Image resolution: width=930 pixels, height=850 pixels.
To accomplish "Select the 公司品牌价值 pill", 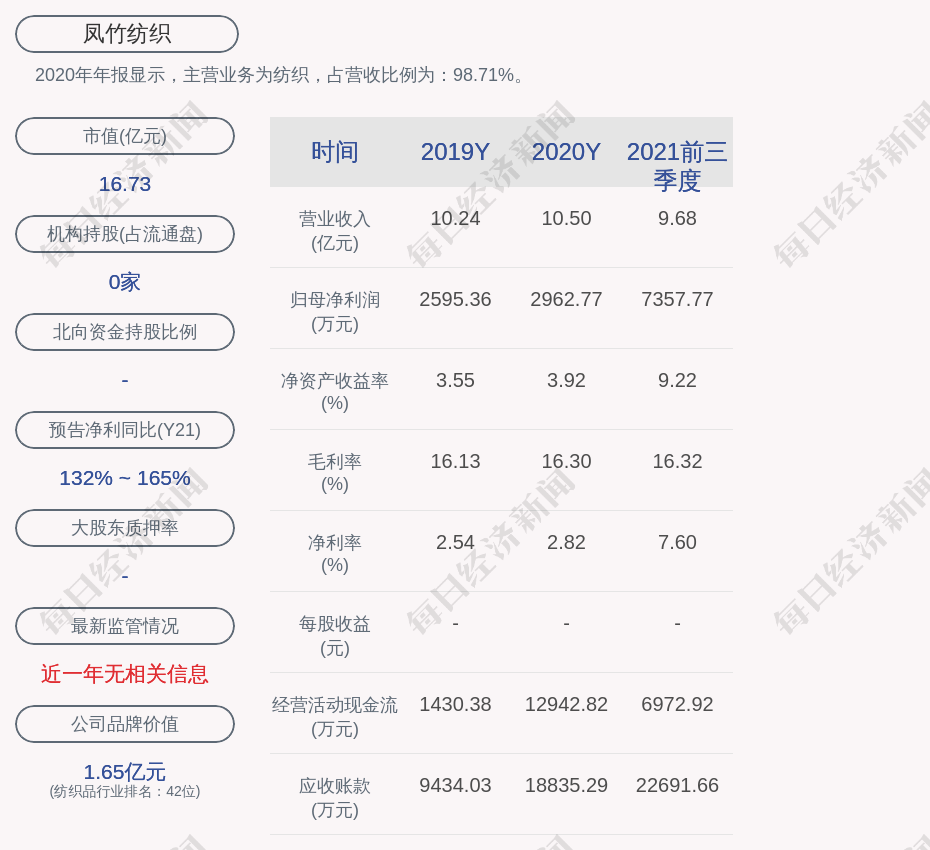I will click(125, 724).
